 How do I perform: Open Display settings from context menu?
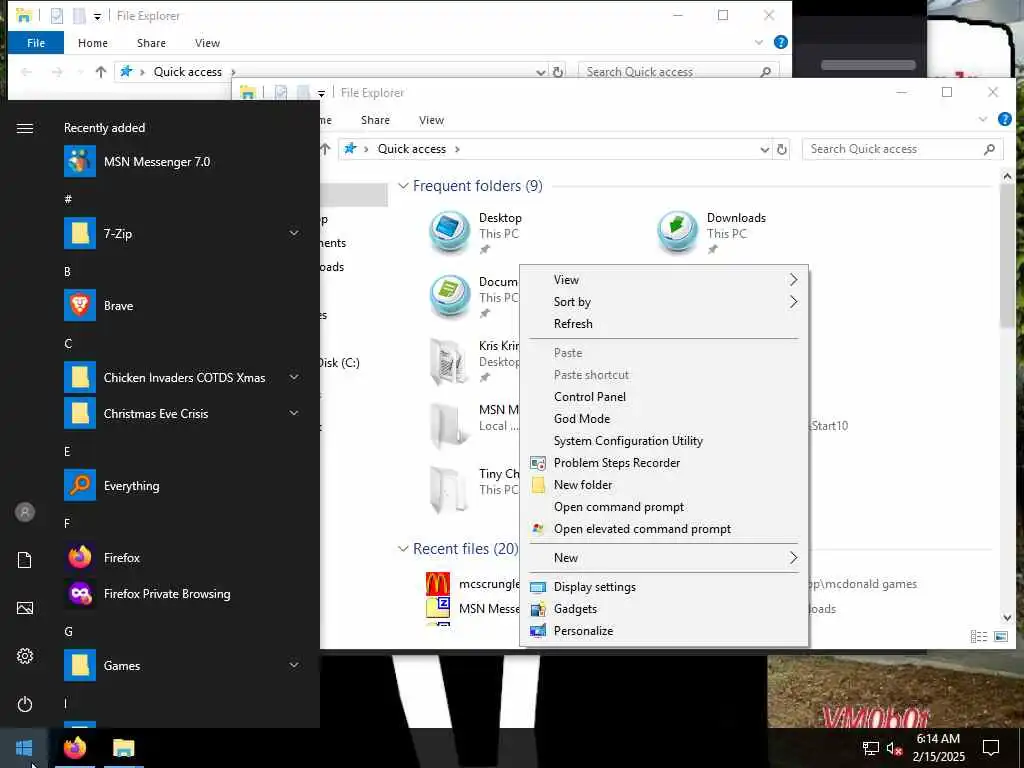pos(664,587)
